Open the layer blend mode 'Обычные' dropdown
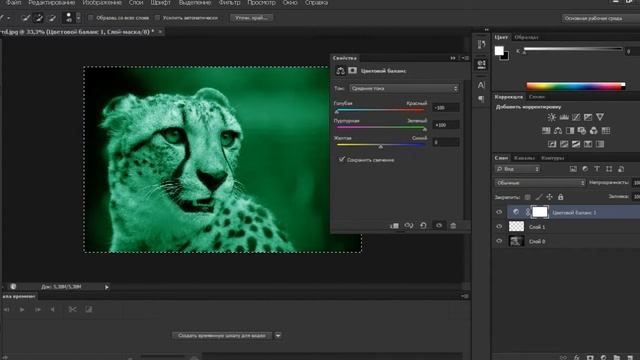Image resolution: width=640 pixels, height=360 pixels. [540, 183]
